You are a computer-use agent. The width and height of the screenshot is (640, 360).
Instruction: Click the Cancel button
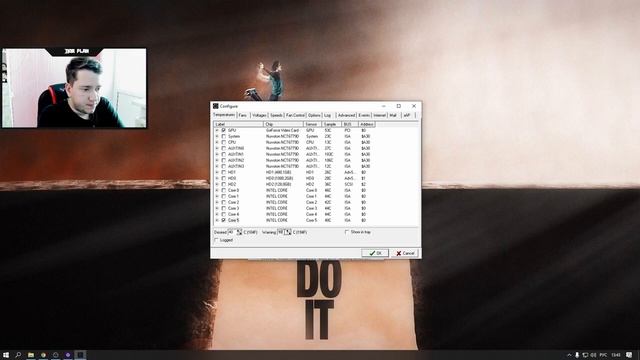405,253
